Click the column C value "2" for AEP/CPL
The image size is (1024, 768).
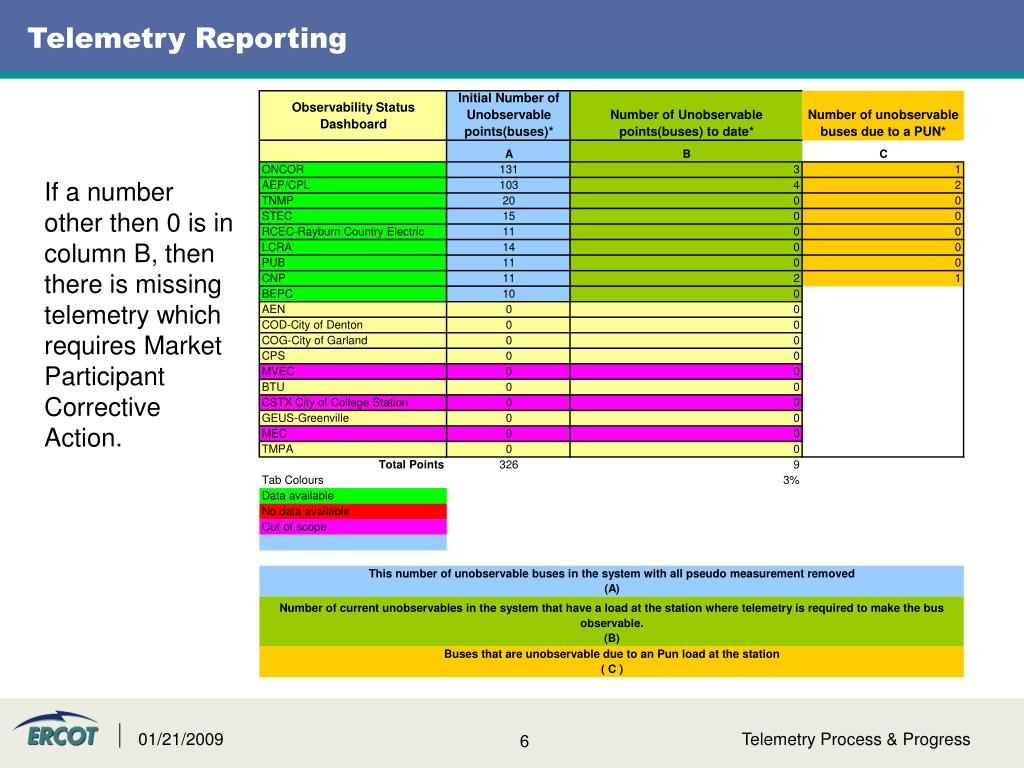coord(883,185)
